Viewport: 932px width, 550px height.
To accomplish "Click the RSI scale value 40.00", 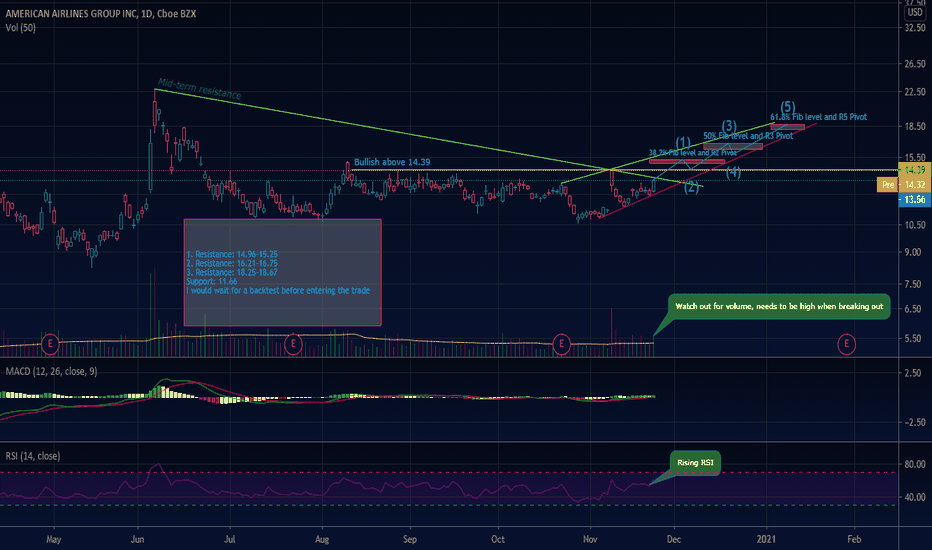I will (915, 497).
